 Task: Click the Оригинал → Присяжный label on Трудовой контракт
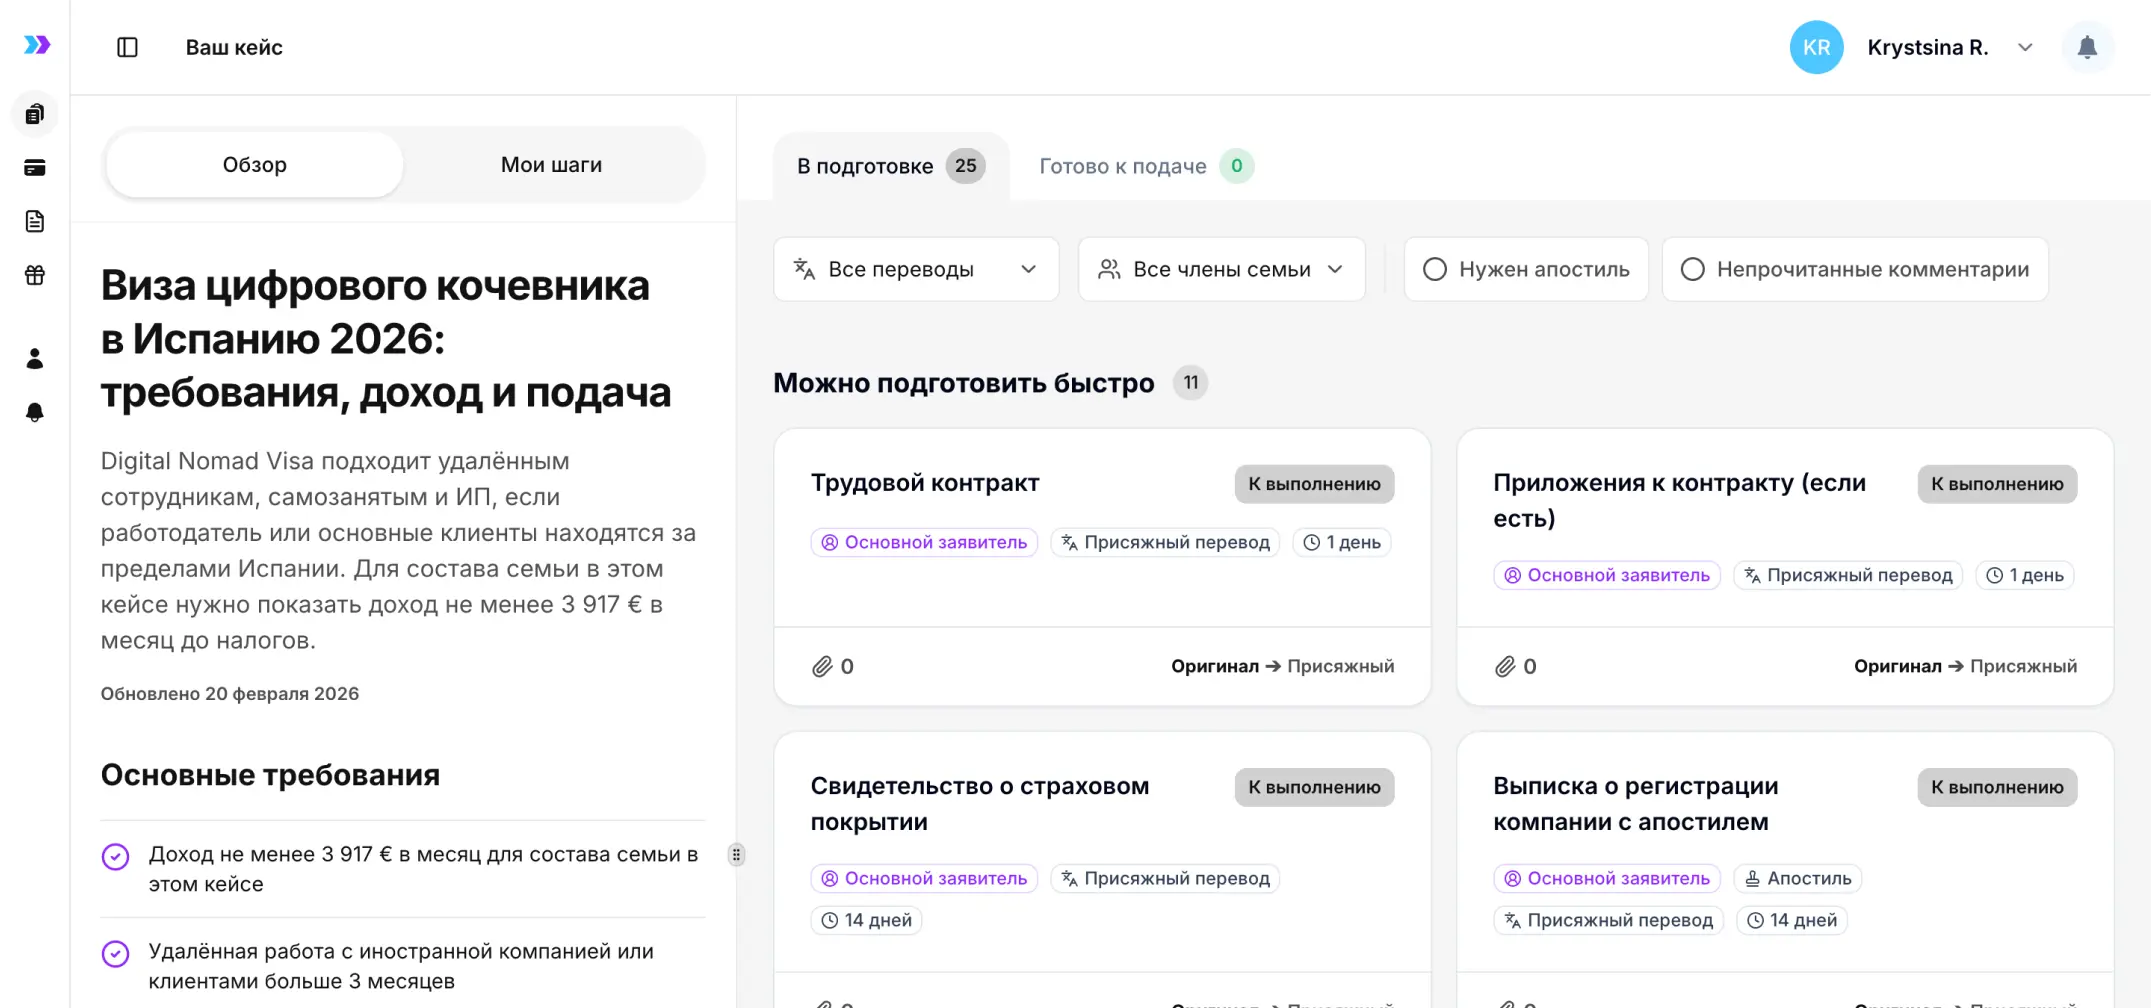point(1283,666)
